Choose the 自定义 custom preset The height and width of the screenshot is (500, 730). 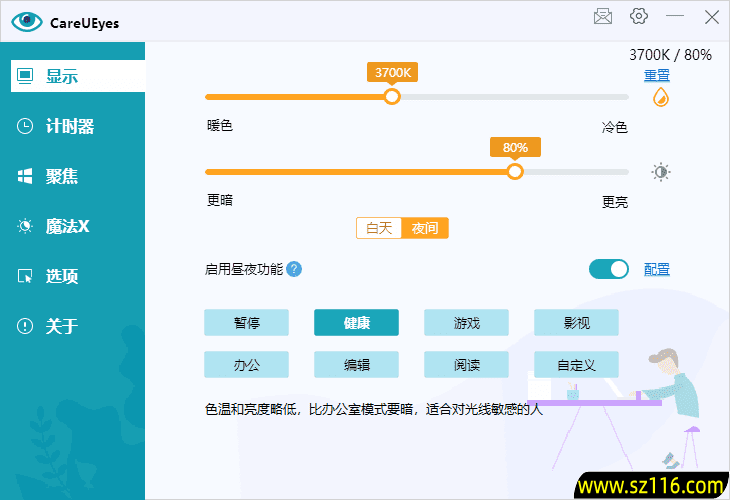576,364
